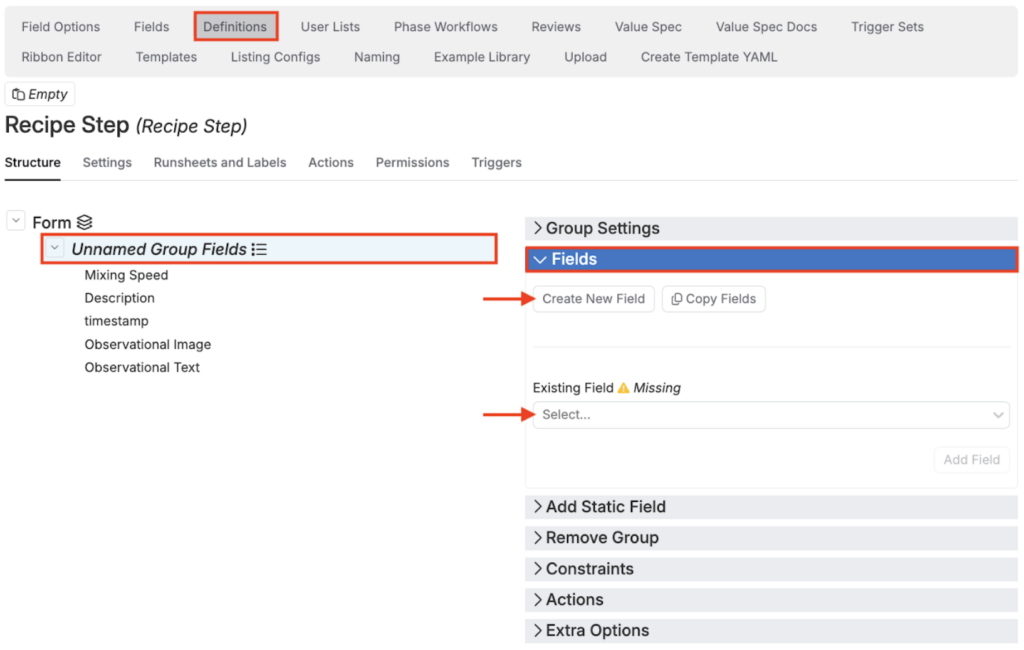Viewport: 1024px width, 650px height.
Task: Click the Copy Fields button
Action: click(x=713, y=299)
